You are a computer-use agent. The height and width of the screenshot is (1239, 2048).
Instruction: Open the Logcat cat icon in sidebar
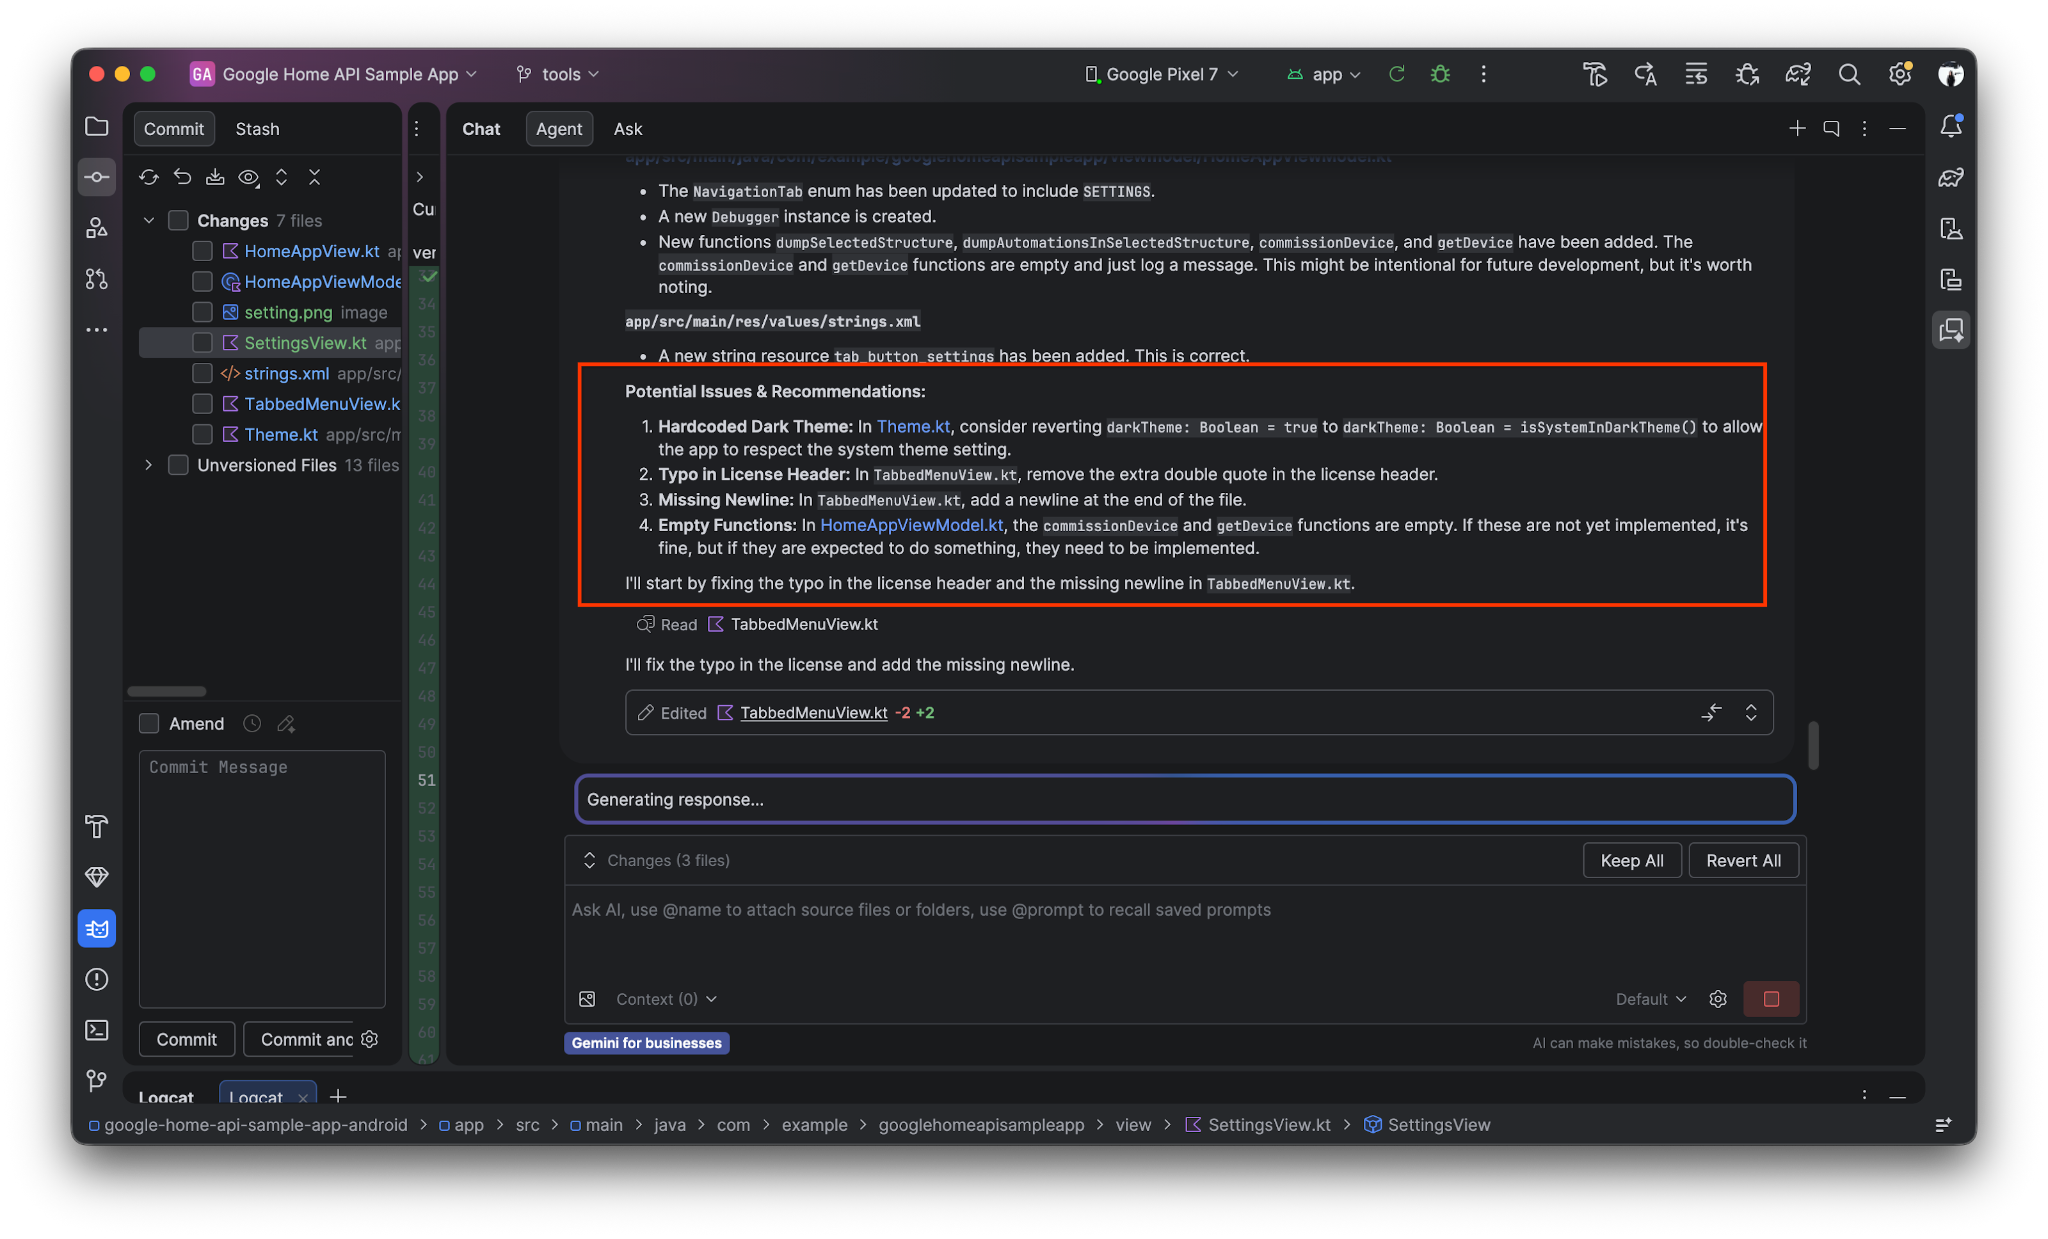(x=97, y=928)
